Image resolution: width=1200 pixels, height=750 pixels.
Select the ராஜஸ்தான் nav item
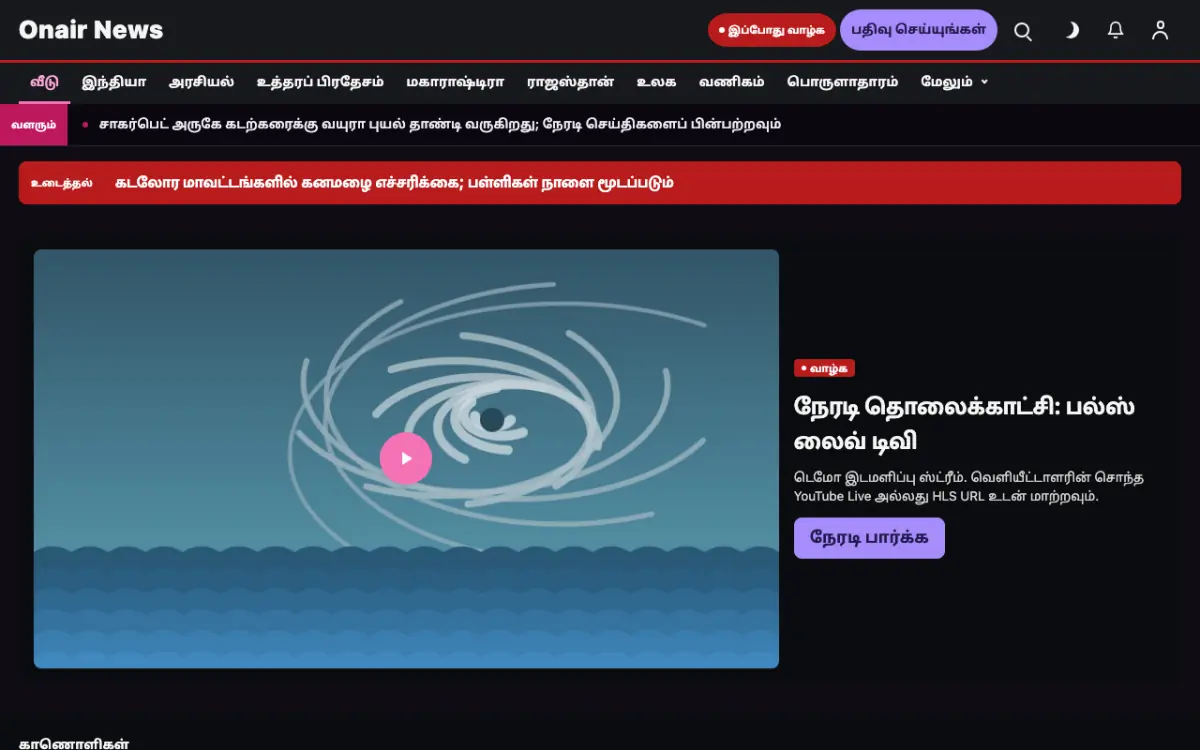coord(570,82)
